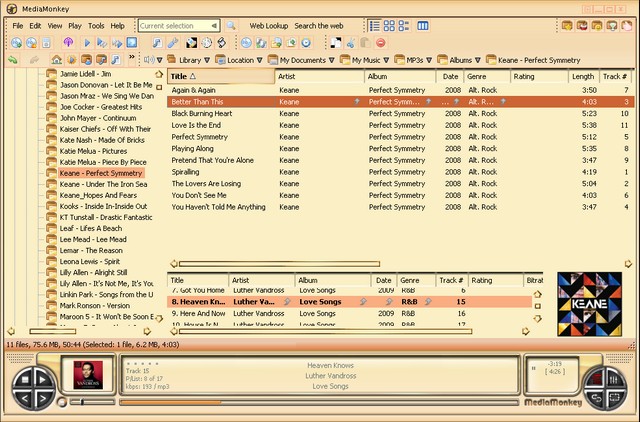Image resolution: width=640 pixels, height=422 pixels.
Task: Click the player Previous track button
Action: (x=24, y=398)
